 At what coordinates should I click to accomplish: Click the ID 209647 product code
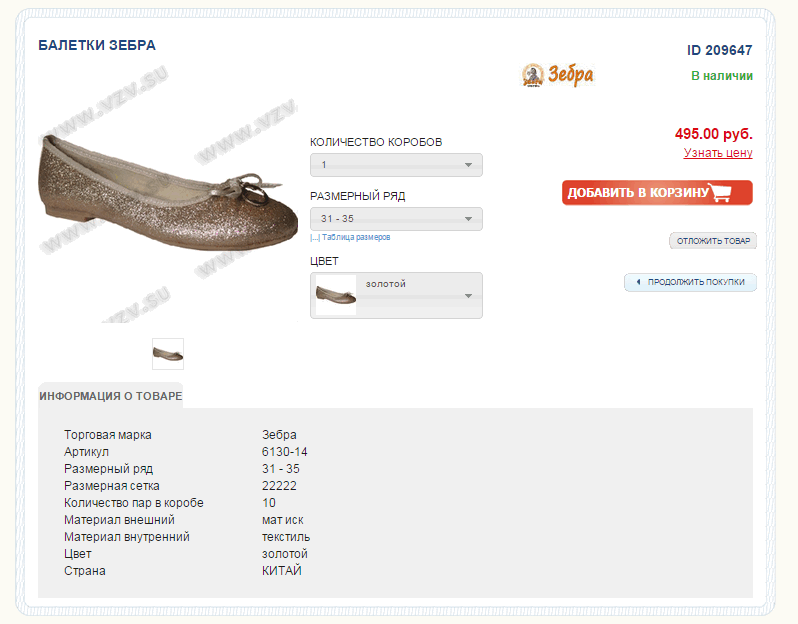719,50
